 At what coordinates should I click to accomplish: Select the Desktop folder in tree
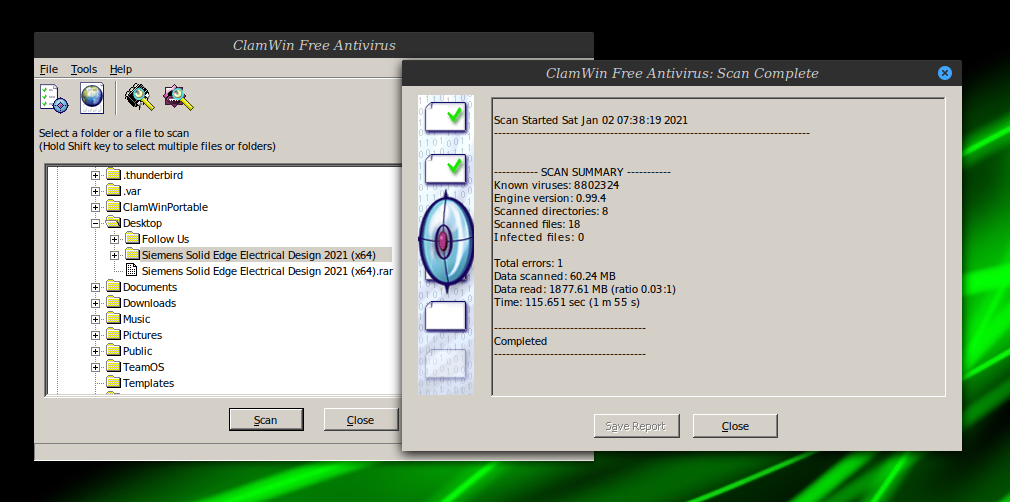142,223
